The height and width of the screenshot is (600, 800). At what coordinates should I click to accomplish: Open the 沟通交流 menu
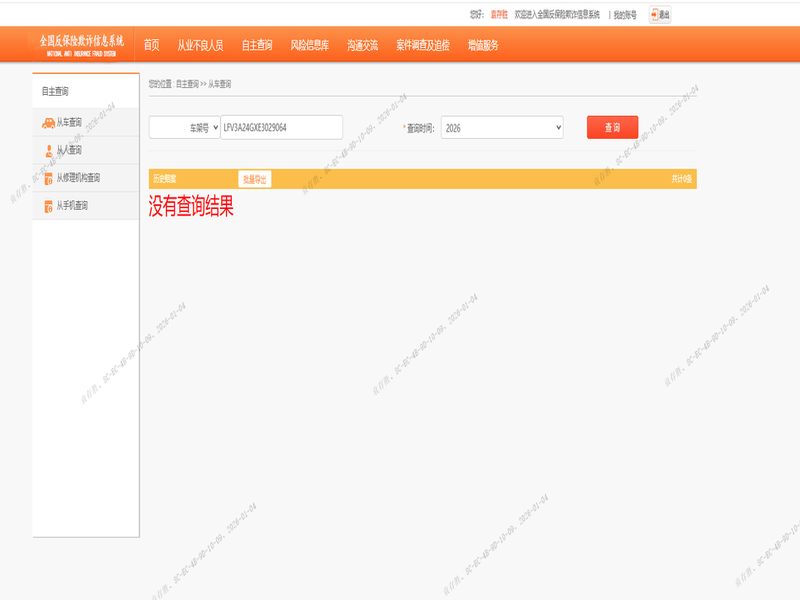point(362,45)
